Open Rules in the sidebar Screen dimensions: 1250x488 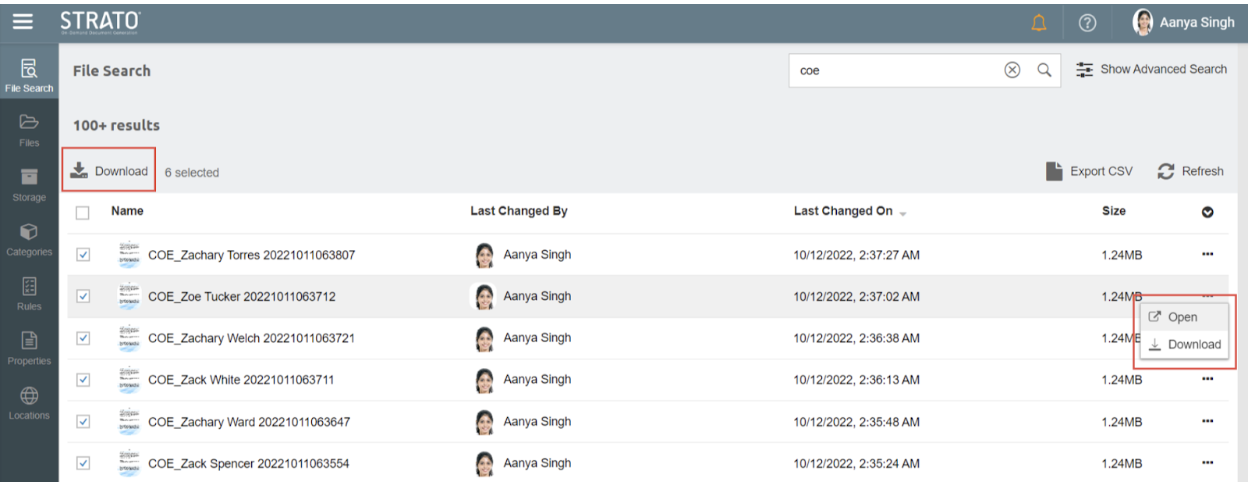(x=29, y=293)
